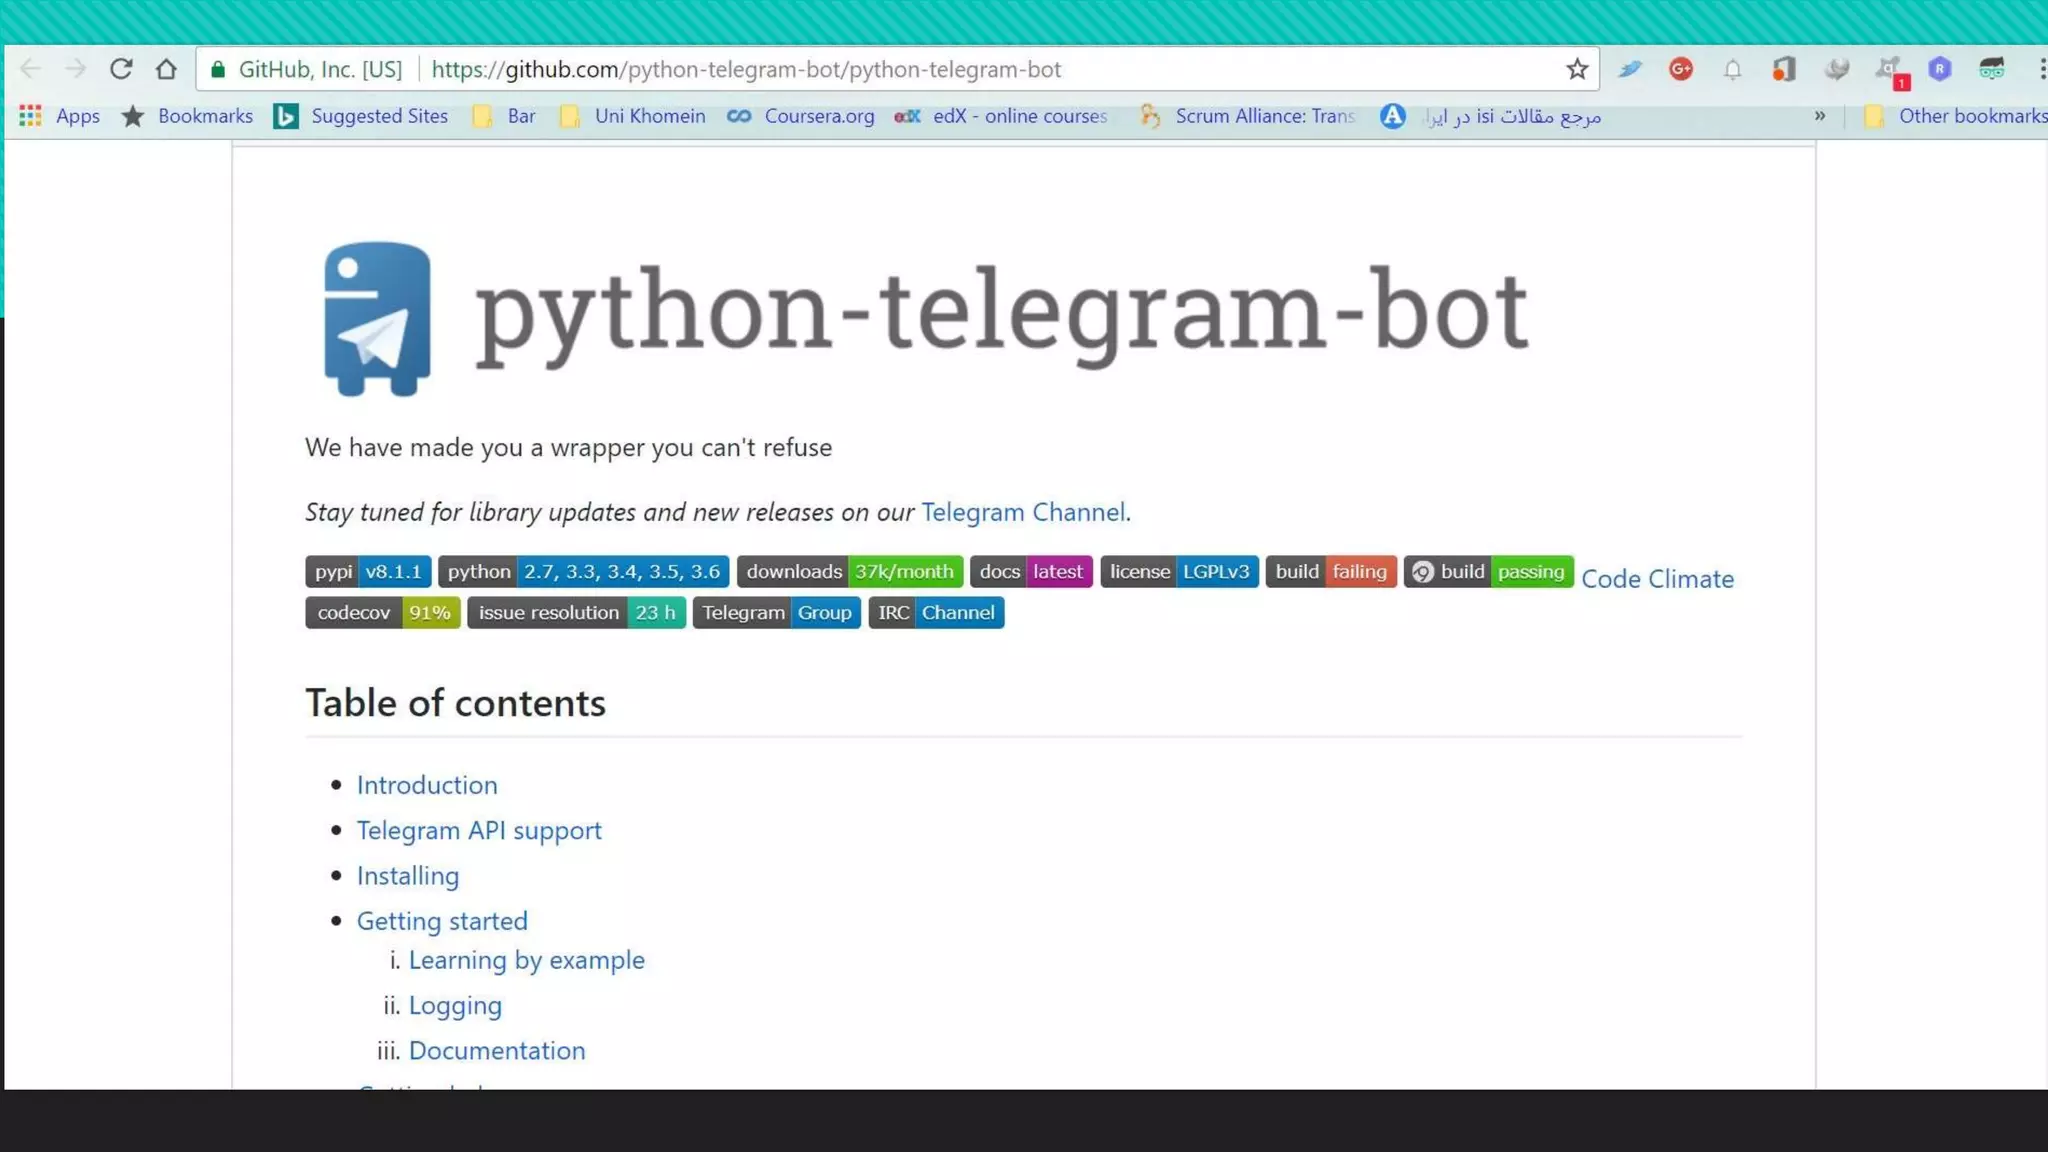
Task: Click the bell notification extension icon
Action: tap(1732, 69)
